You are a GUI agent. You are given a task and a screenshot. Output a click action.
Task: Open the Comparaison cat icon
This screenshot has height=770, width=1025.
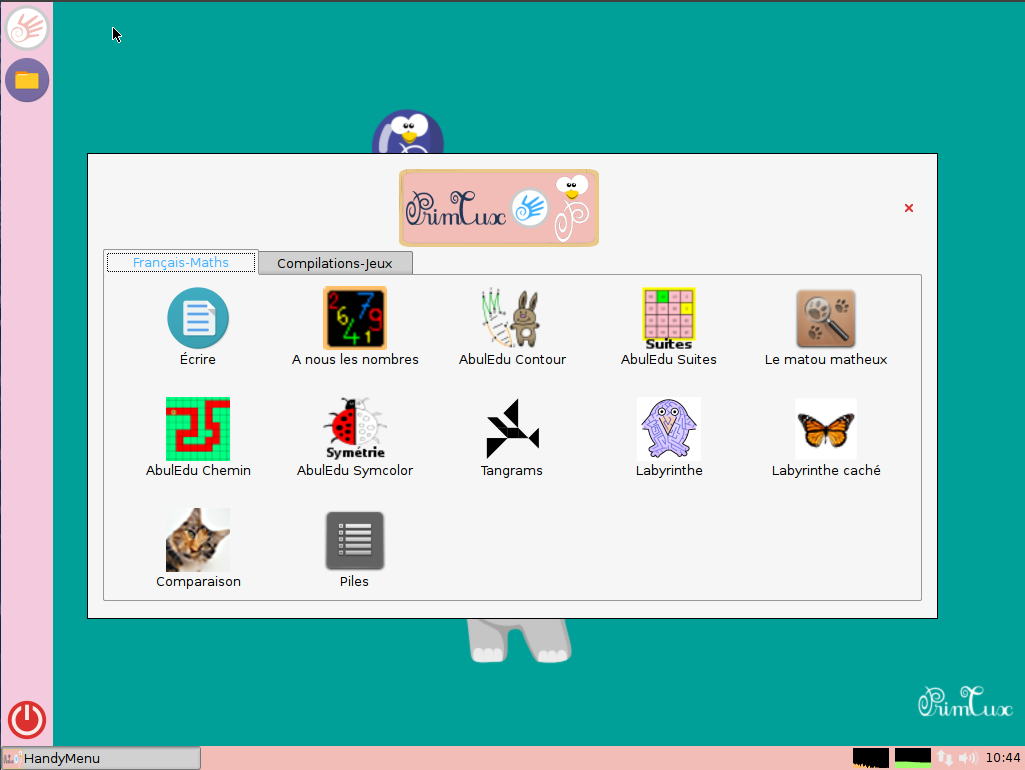coord(198,540)
